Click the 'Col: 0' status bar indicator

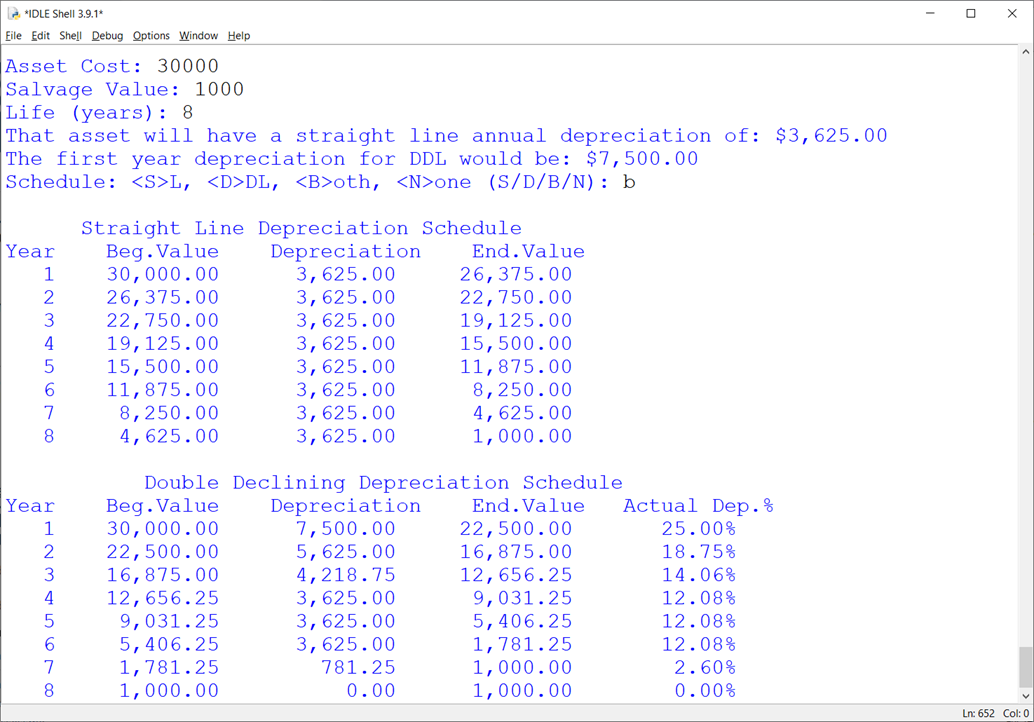click(x=1016, y=713)
